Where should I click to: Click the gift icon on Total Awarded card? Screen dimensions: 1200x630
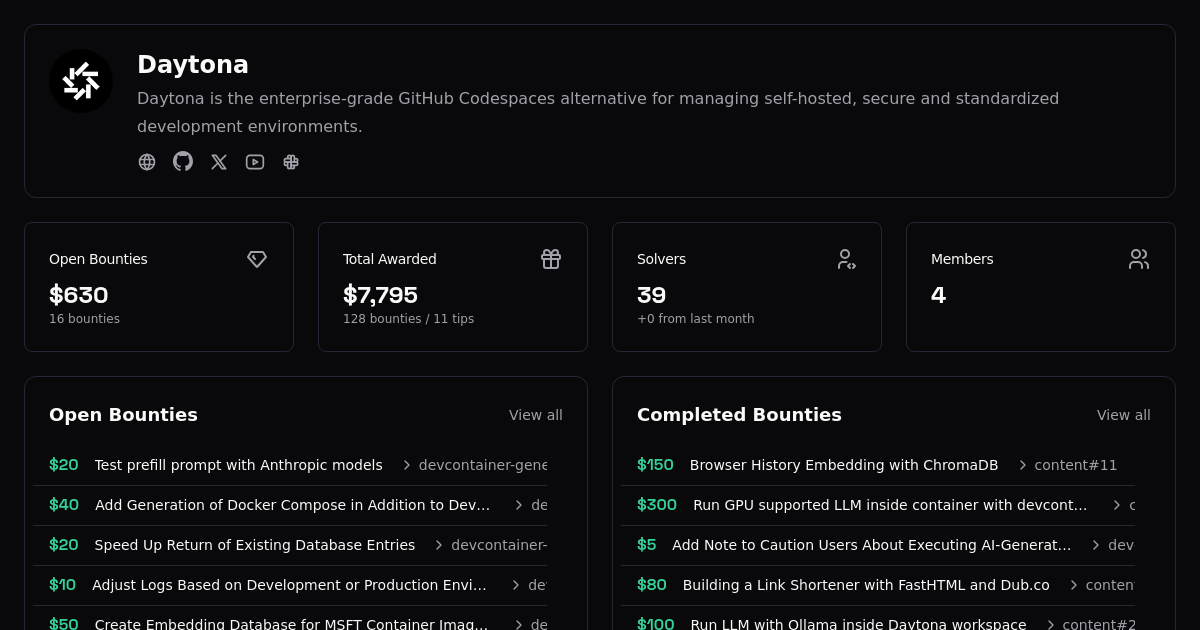[551, 259]
